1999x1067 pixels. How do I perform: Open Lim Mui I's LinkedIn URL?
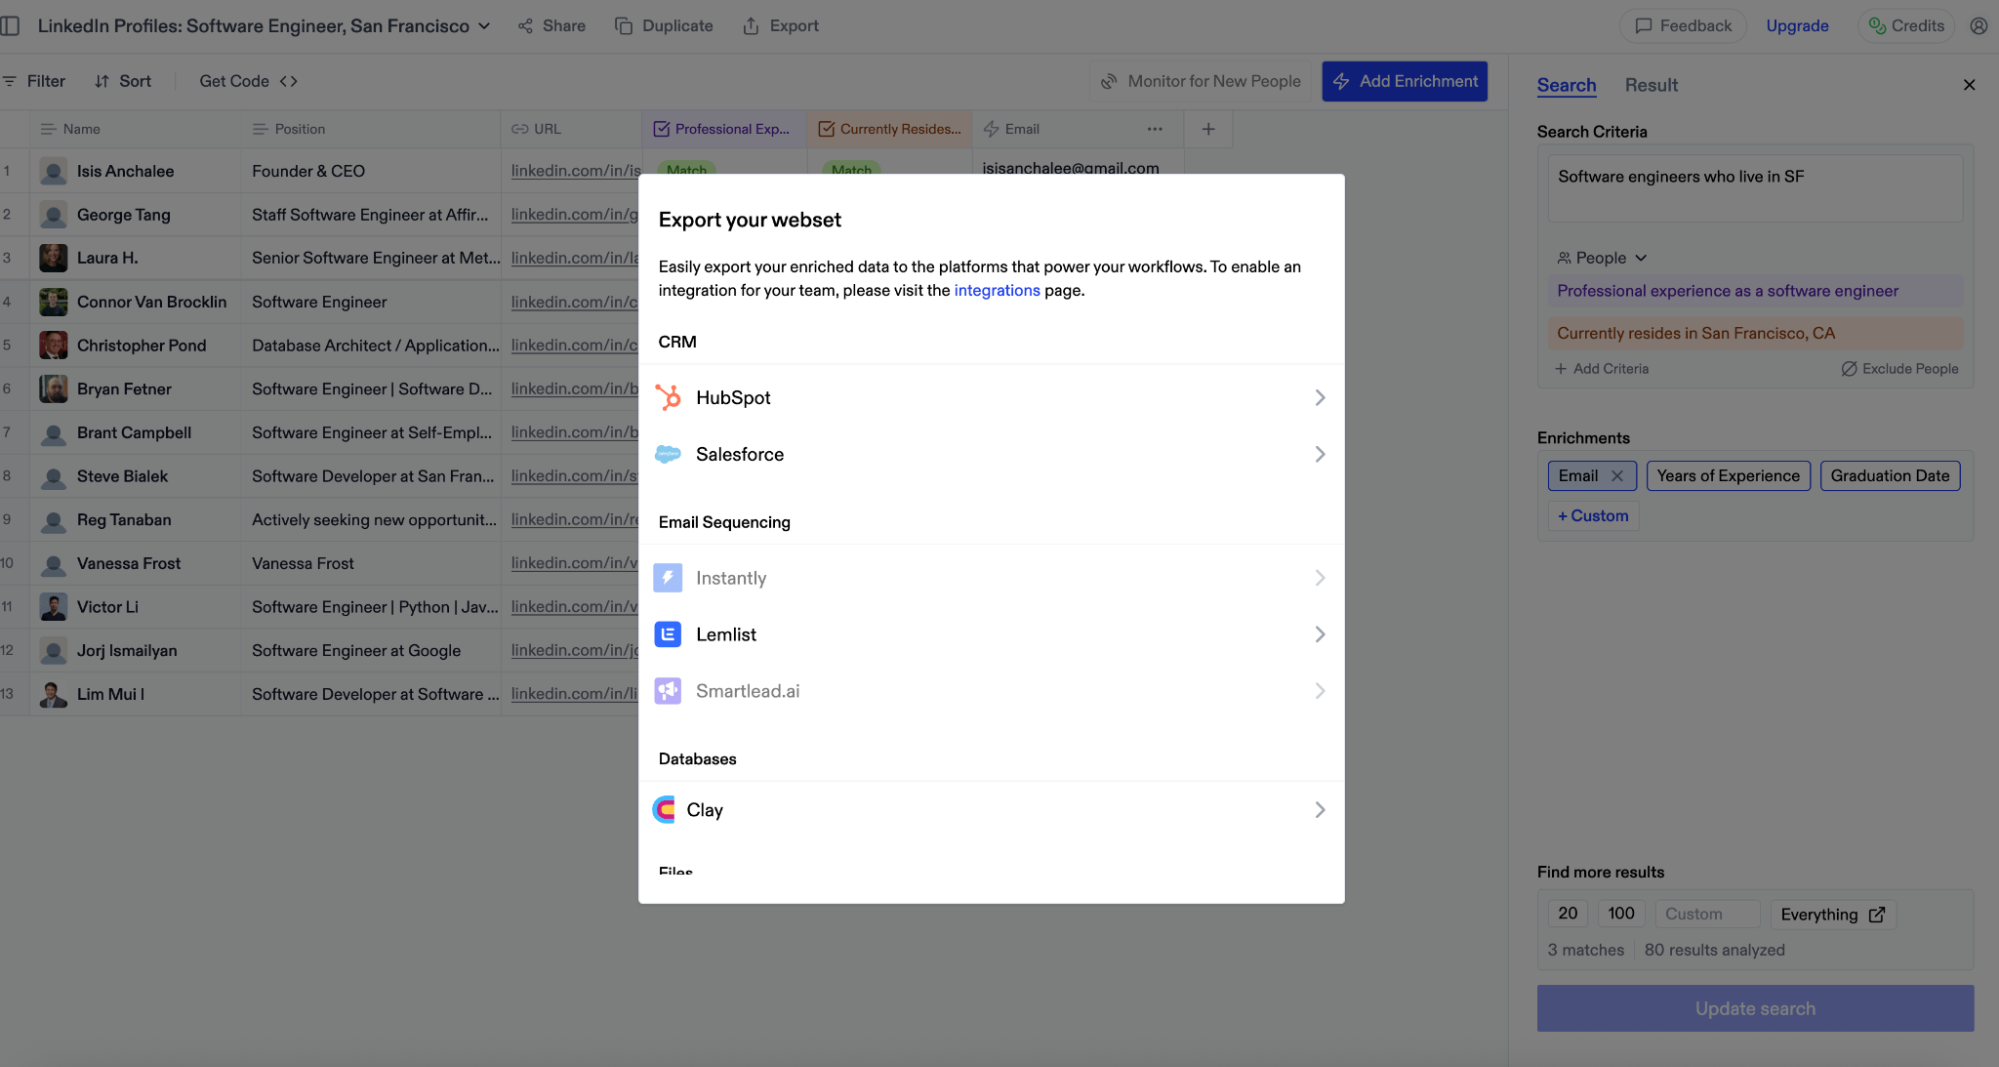[x=574, y=694]
